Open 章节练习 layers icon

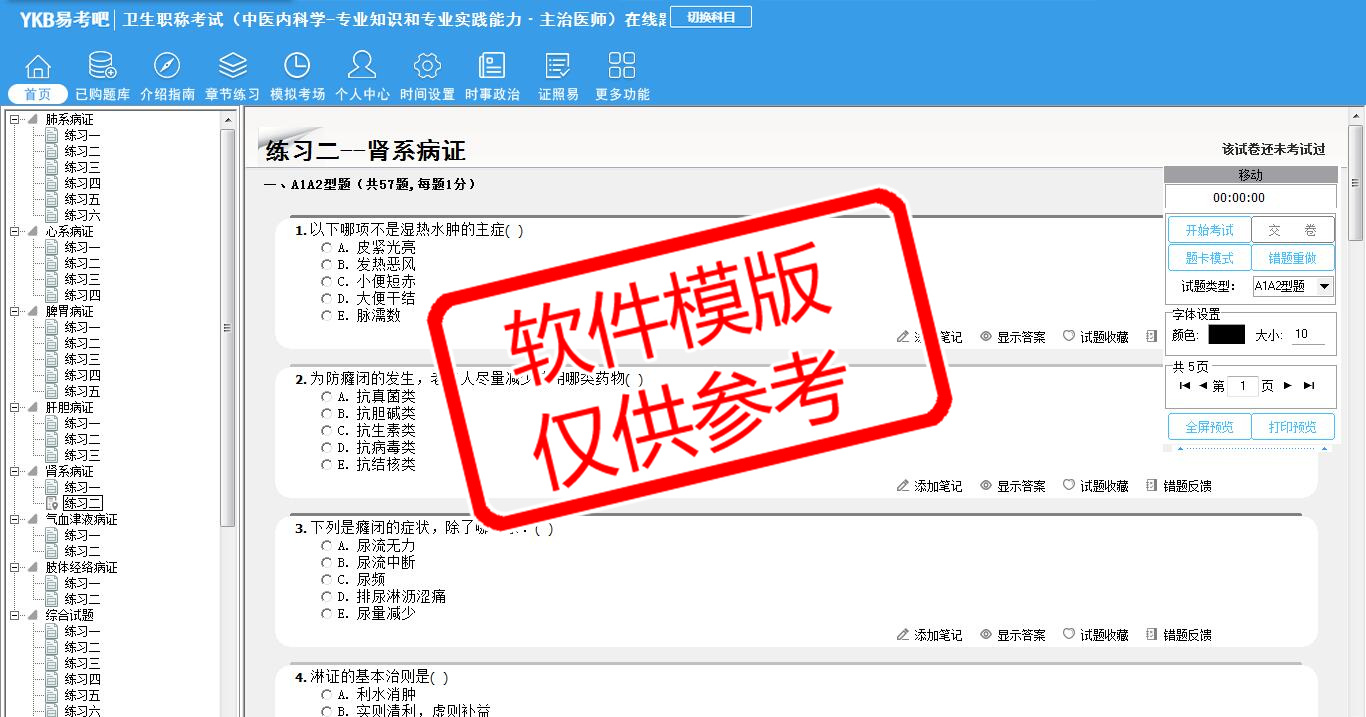[x=232, y=67]
